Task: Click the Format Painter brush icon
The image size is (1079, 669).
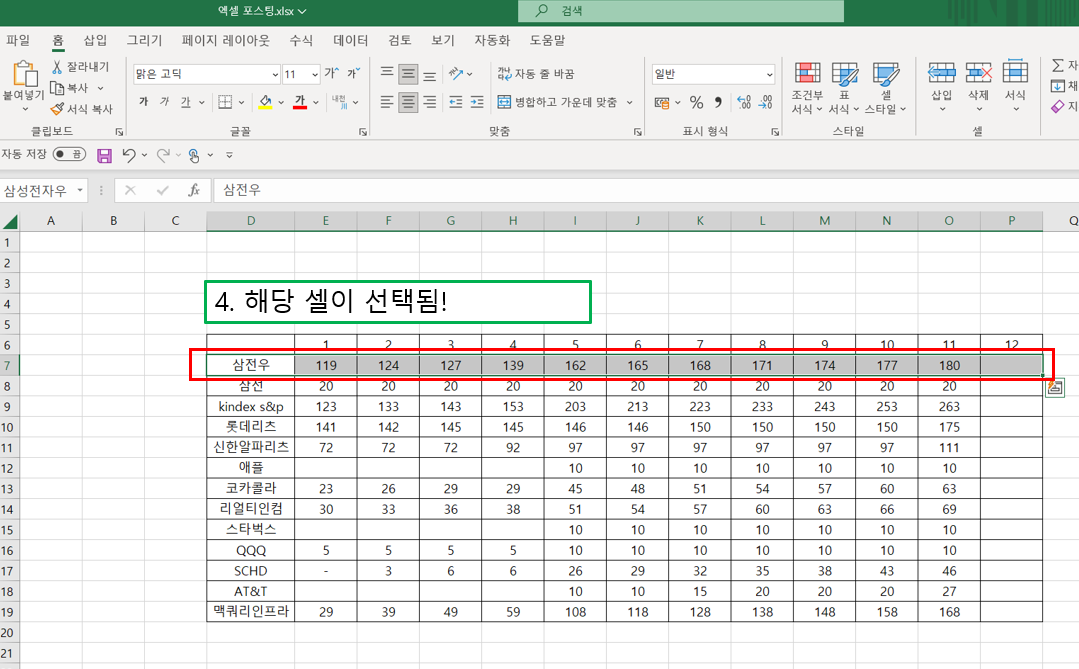Action: 57,109
